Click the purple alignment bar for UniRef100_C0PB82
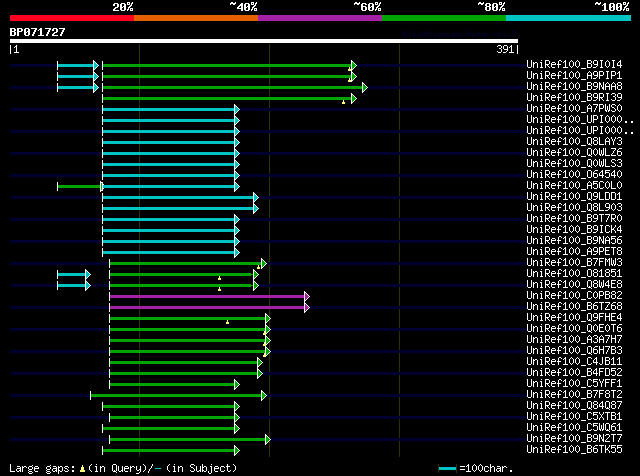 [207, 296]
